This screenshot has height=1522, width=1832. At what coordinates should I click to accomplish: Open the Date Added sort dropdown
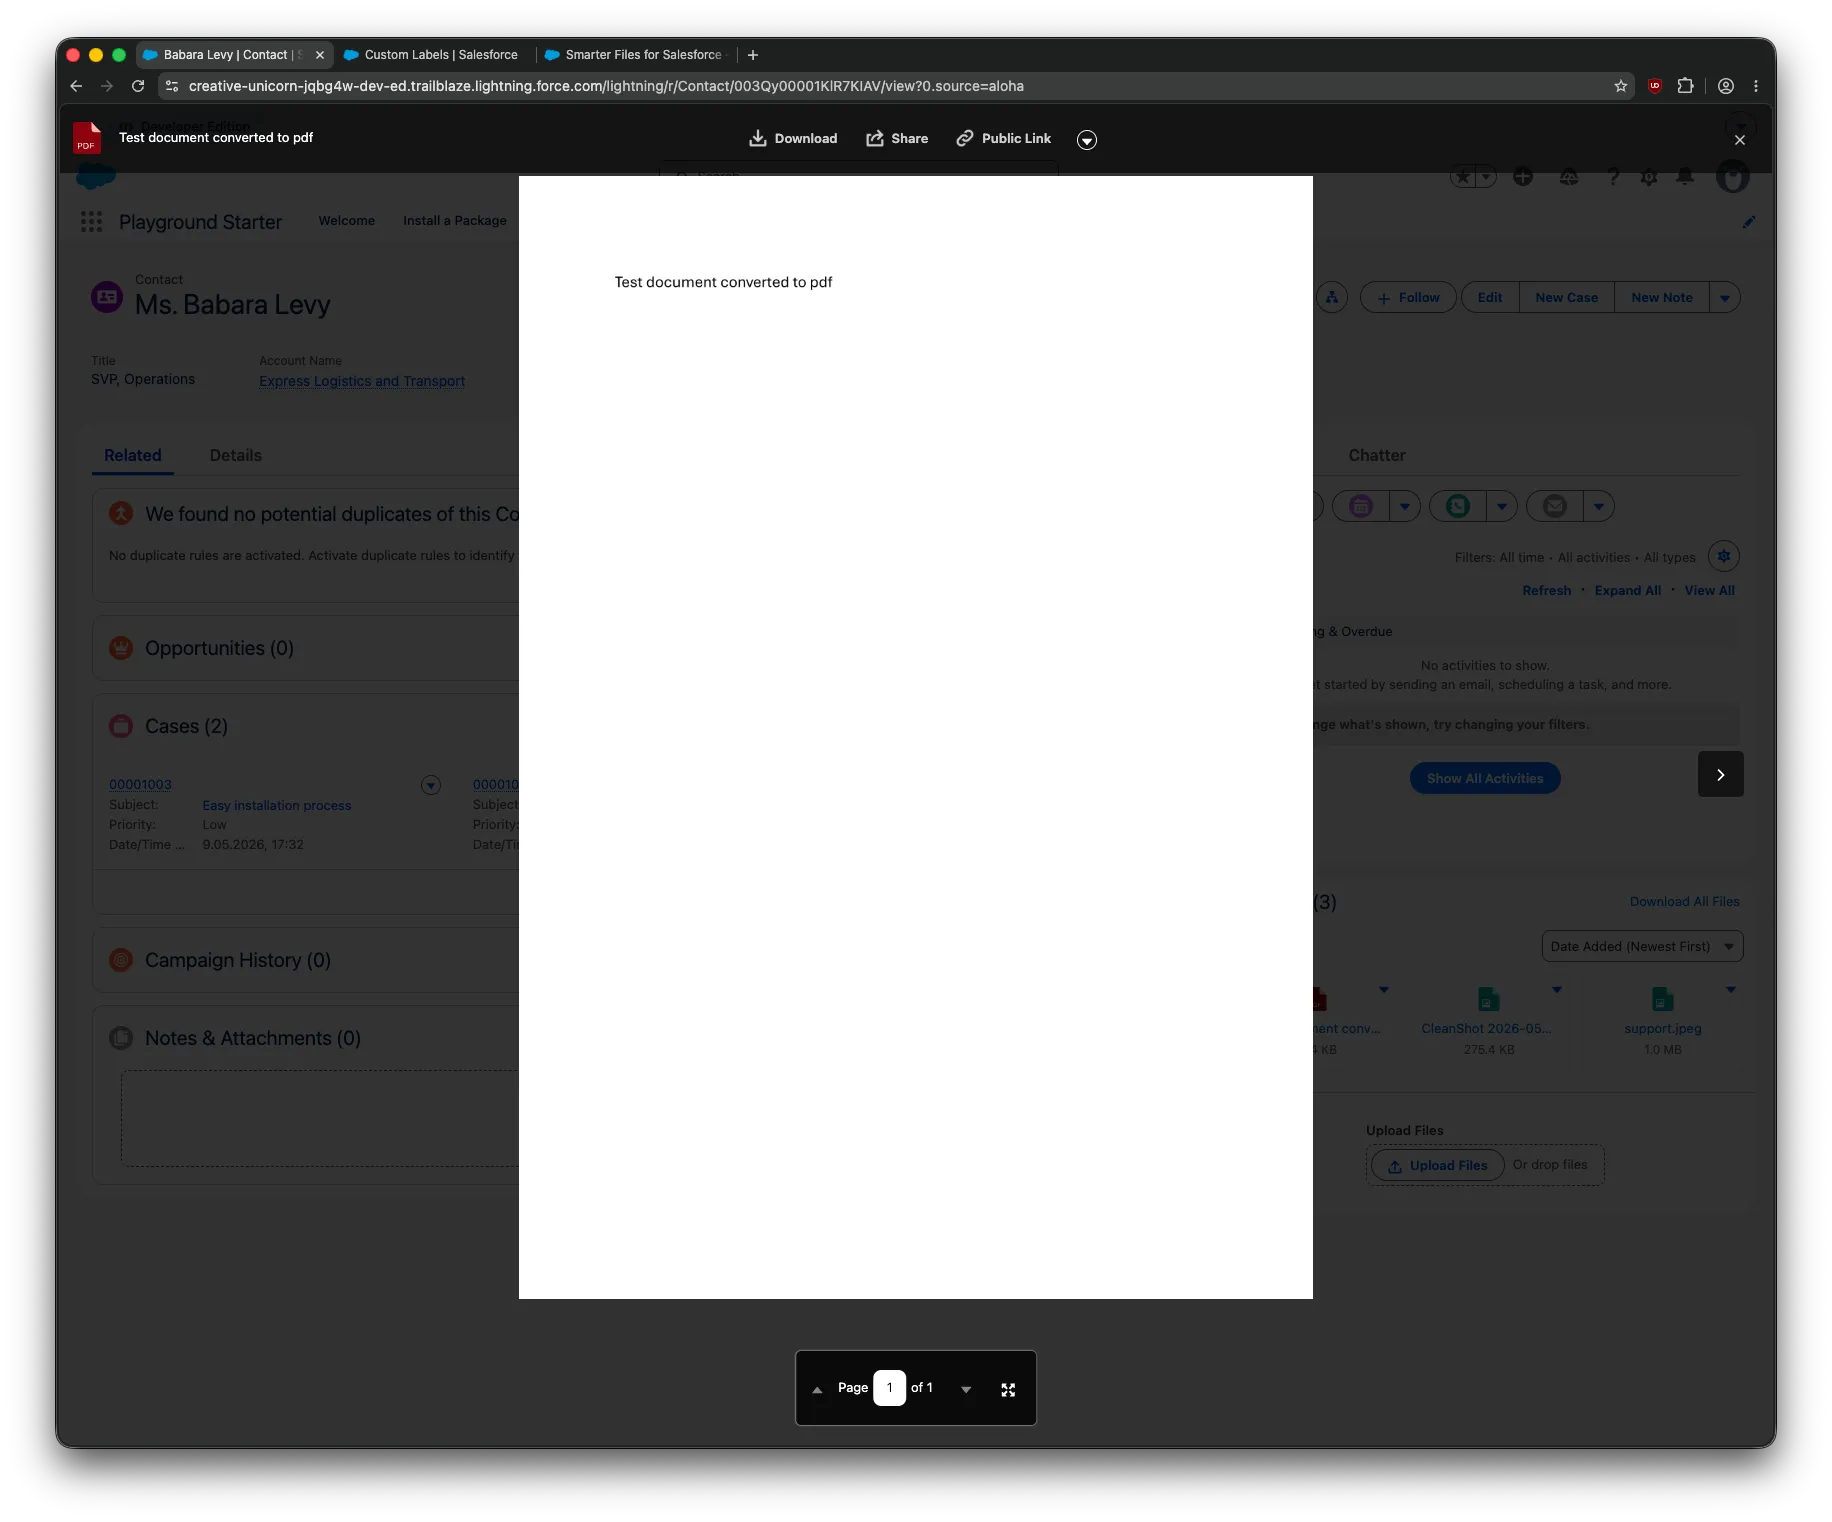click(x=1642, y=947)
